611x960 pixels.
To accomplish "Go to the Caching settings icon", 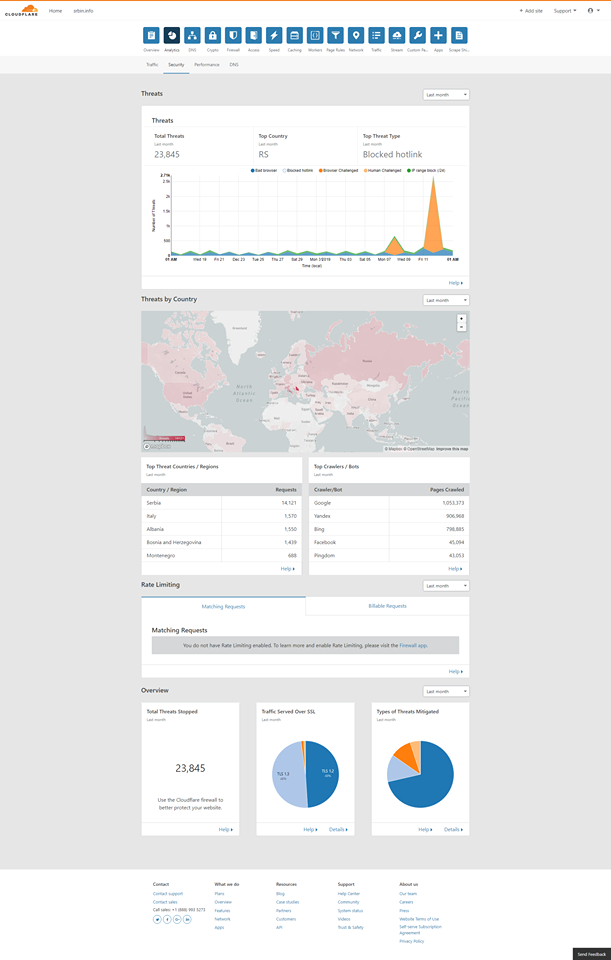I will click(294, 36).
